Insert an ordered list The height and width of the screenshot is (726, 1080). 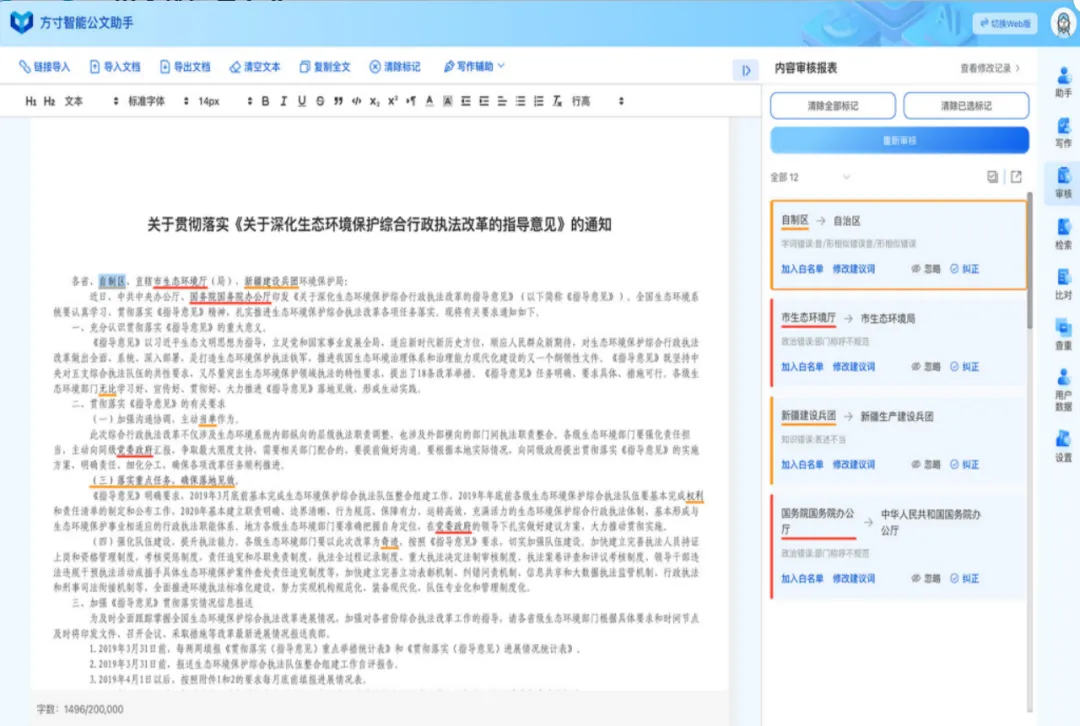(x=539, y=101)
